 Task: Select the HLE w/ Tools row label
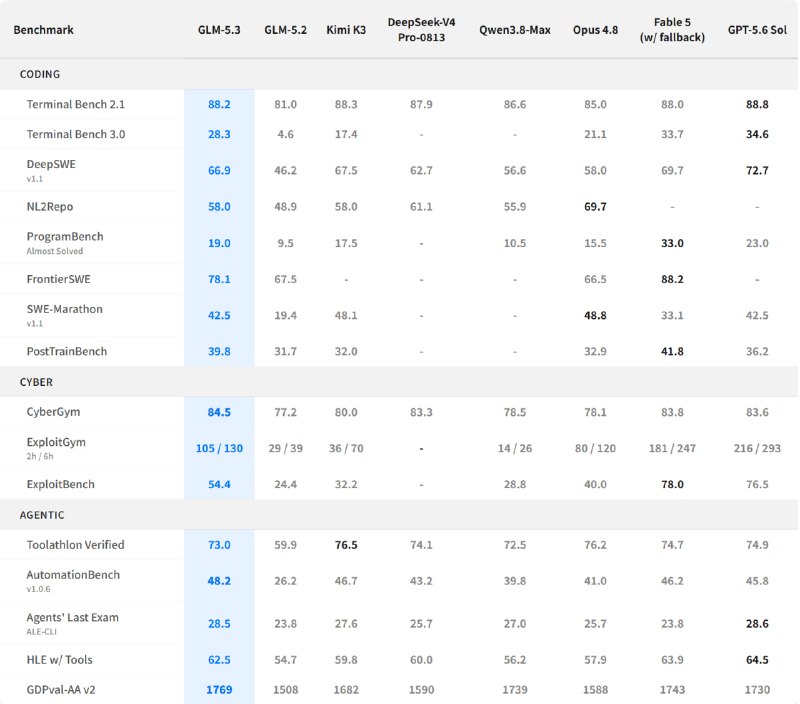59,660
